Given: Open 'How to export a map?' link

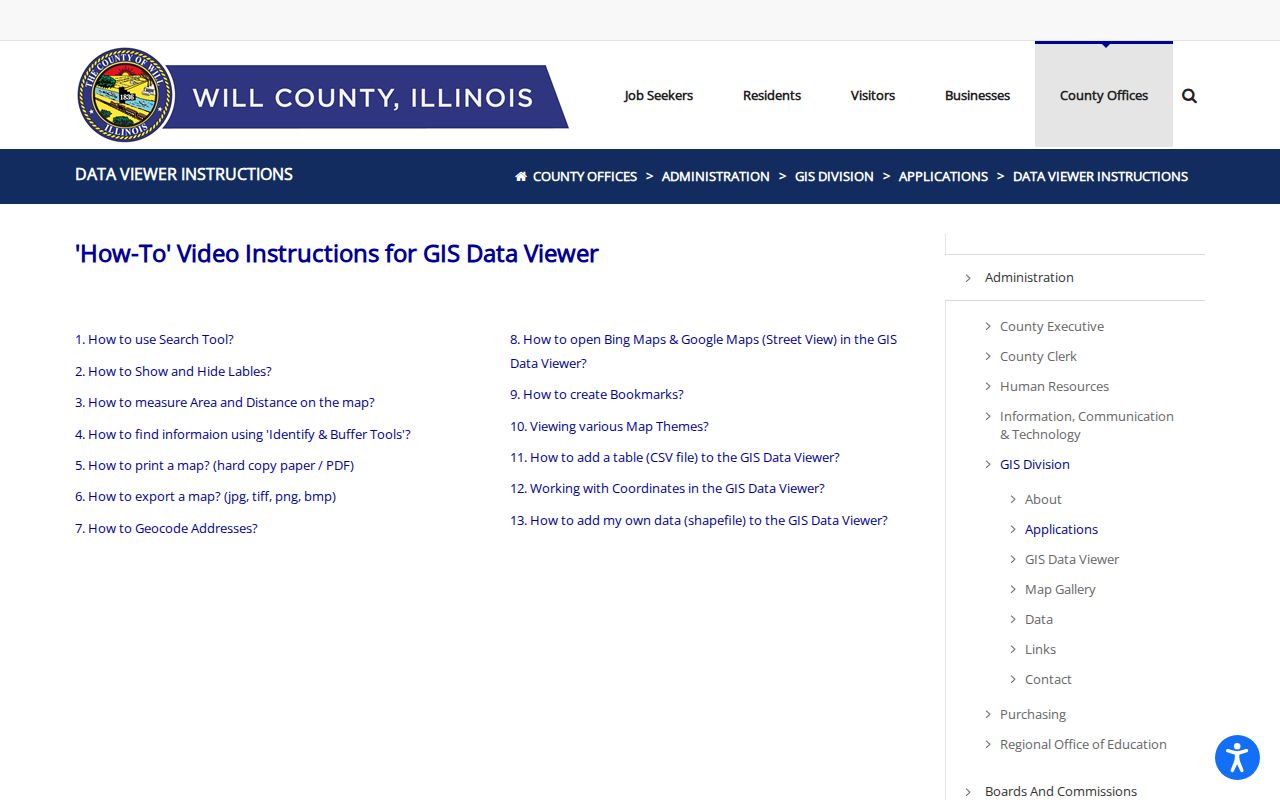Looking at the screenshot, I should (x=205, y=496).
